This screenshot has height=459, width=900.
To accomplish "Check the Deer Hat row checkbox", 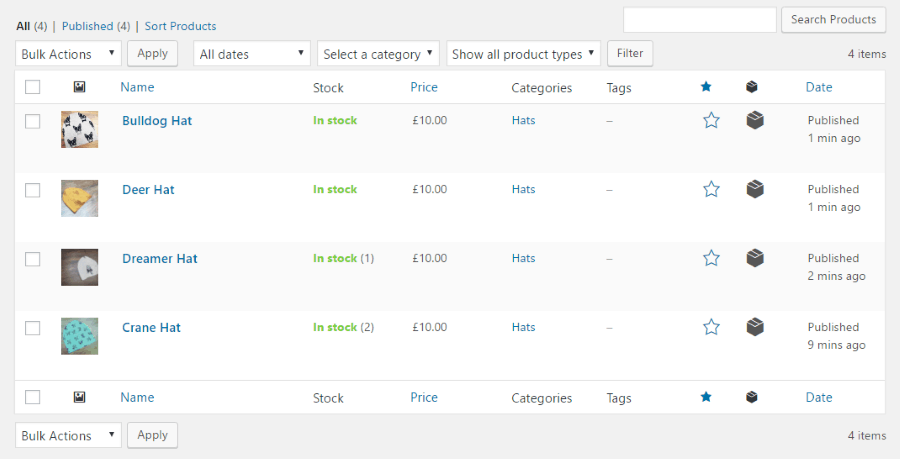I will pos(33,190).
